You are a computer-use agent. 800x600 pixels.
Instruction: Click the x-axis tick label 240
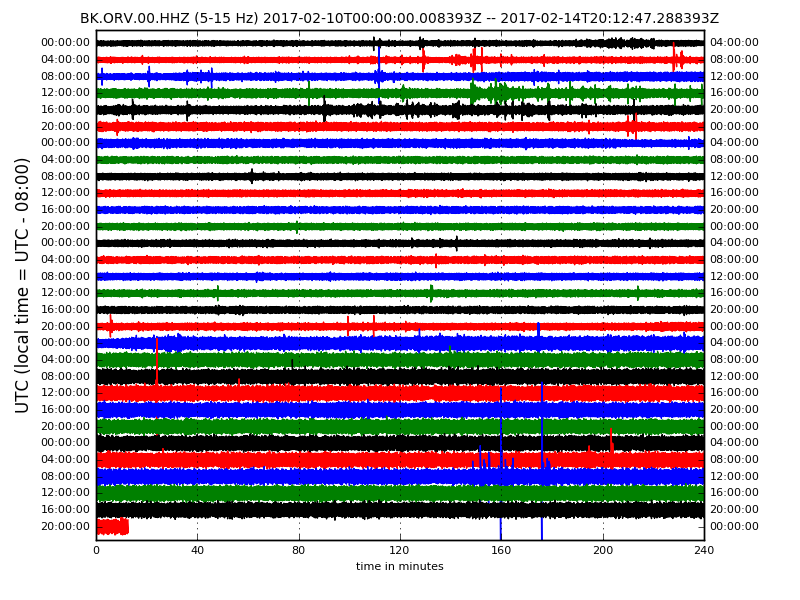[x=704, y=550]
